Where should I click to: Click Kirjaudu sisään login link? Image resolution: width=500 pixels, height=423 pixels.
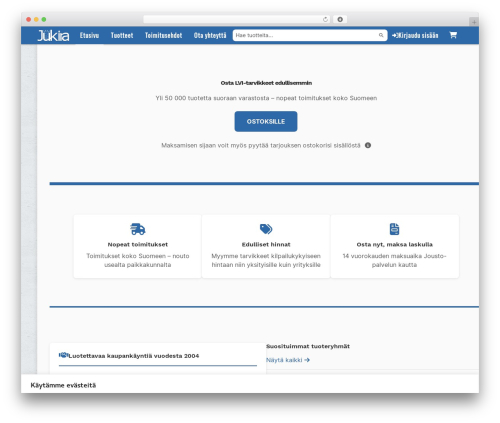pos(415,35)
